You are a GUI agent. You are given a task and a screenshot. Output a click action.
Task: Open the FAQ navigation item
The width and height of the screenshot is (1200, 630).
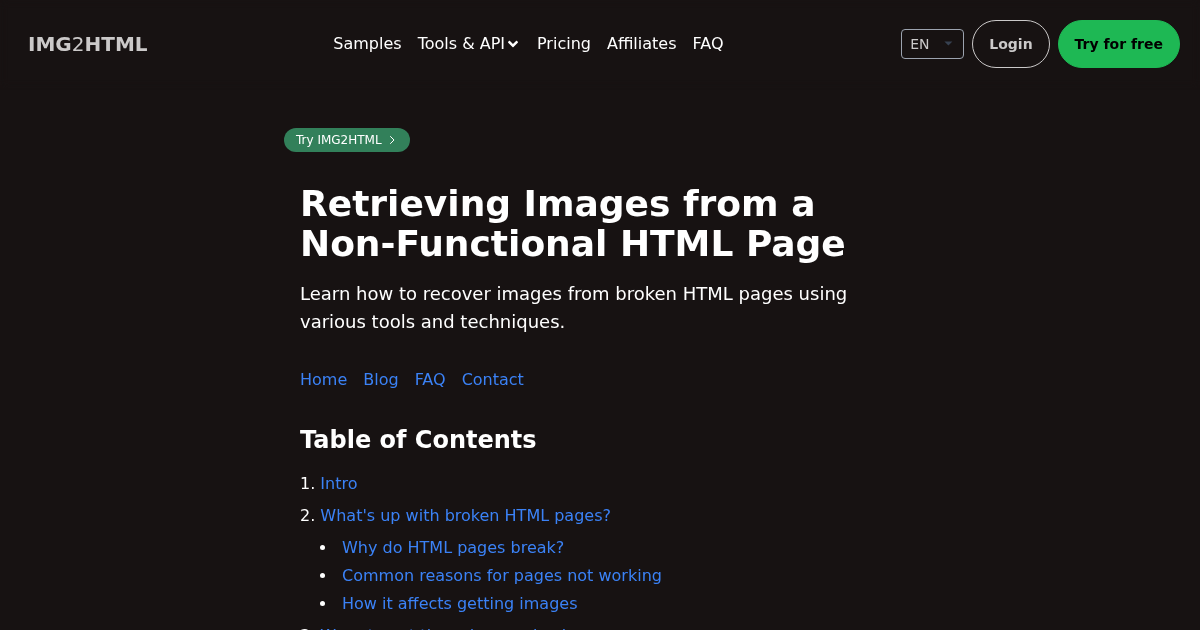pos(708,44)
